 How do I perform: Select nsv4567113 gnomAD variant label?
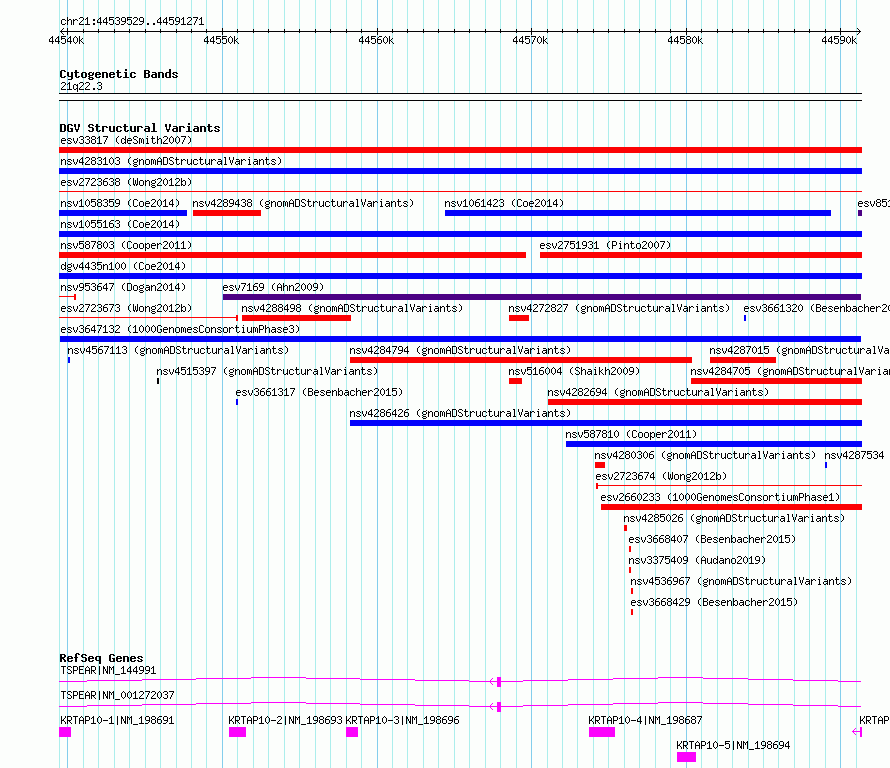tap(178, 350)
